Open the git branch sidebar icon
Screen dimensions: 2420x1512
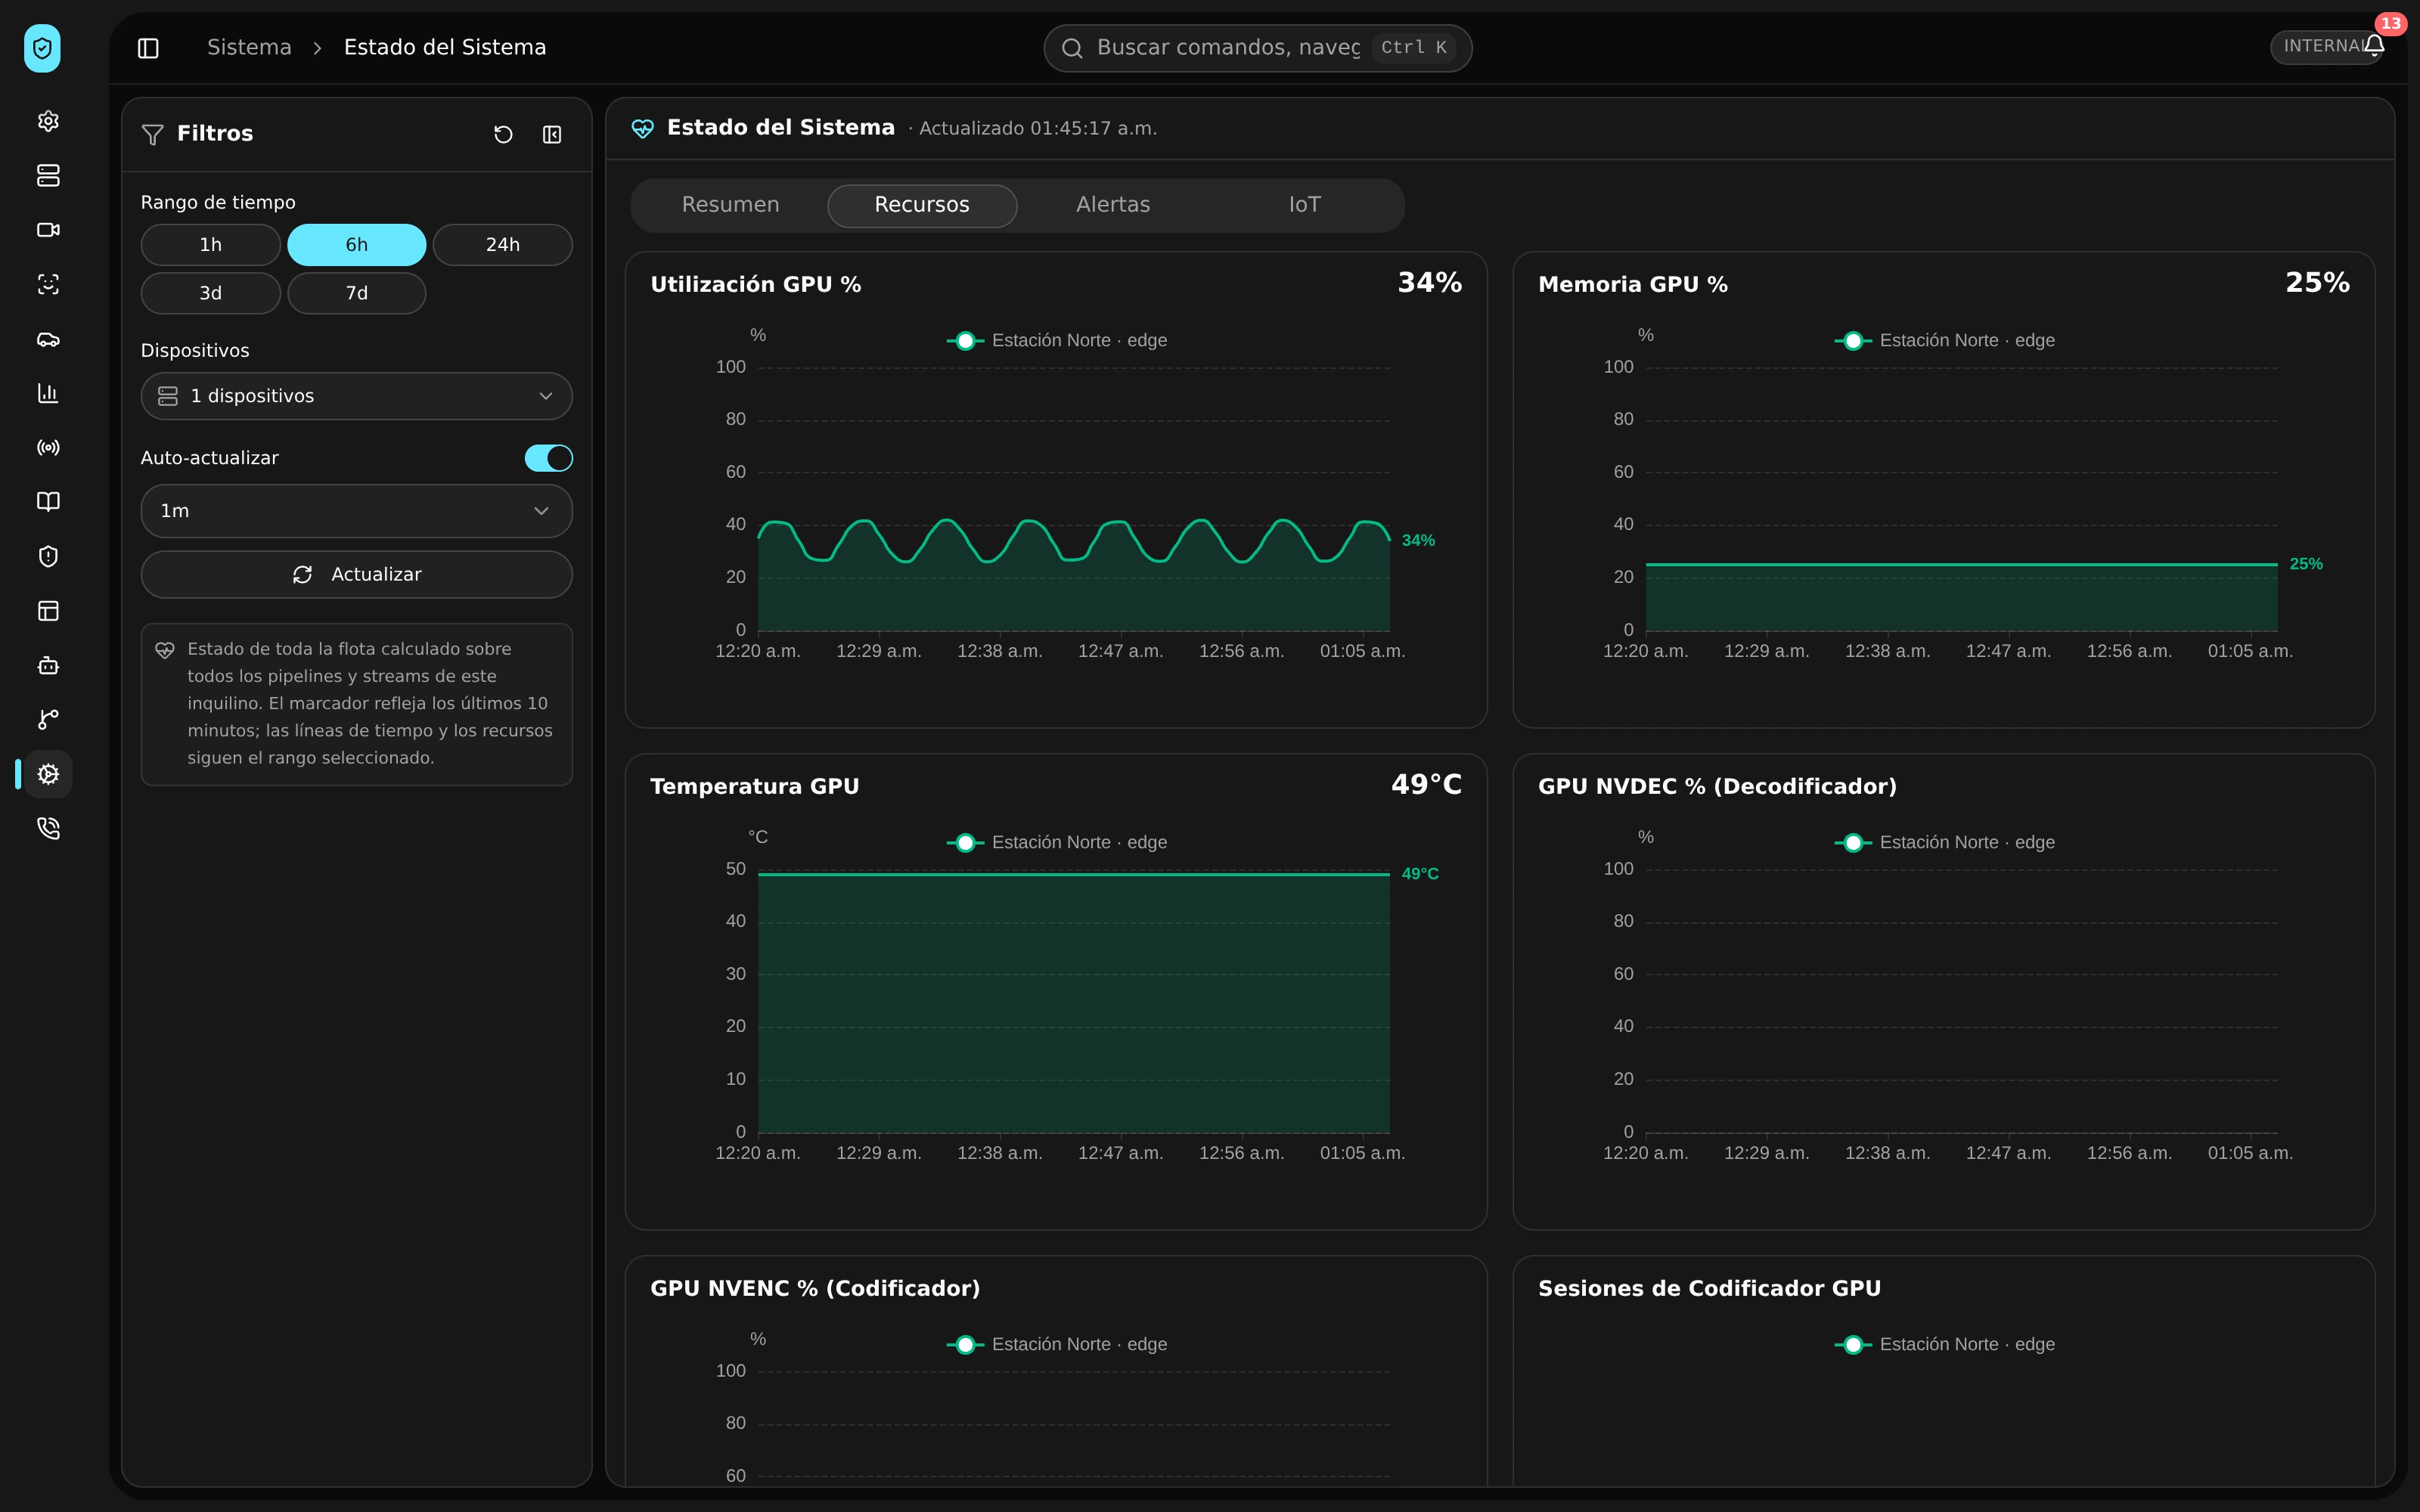click(x=48, y=719)
